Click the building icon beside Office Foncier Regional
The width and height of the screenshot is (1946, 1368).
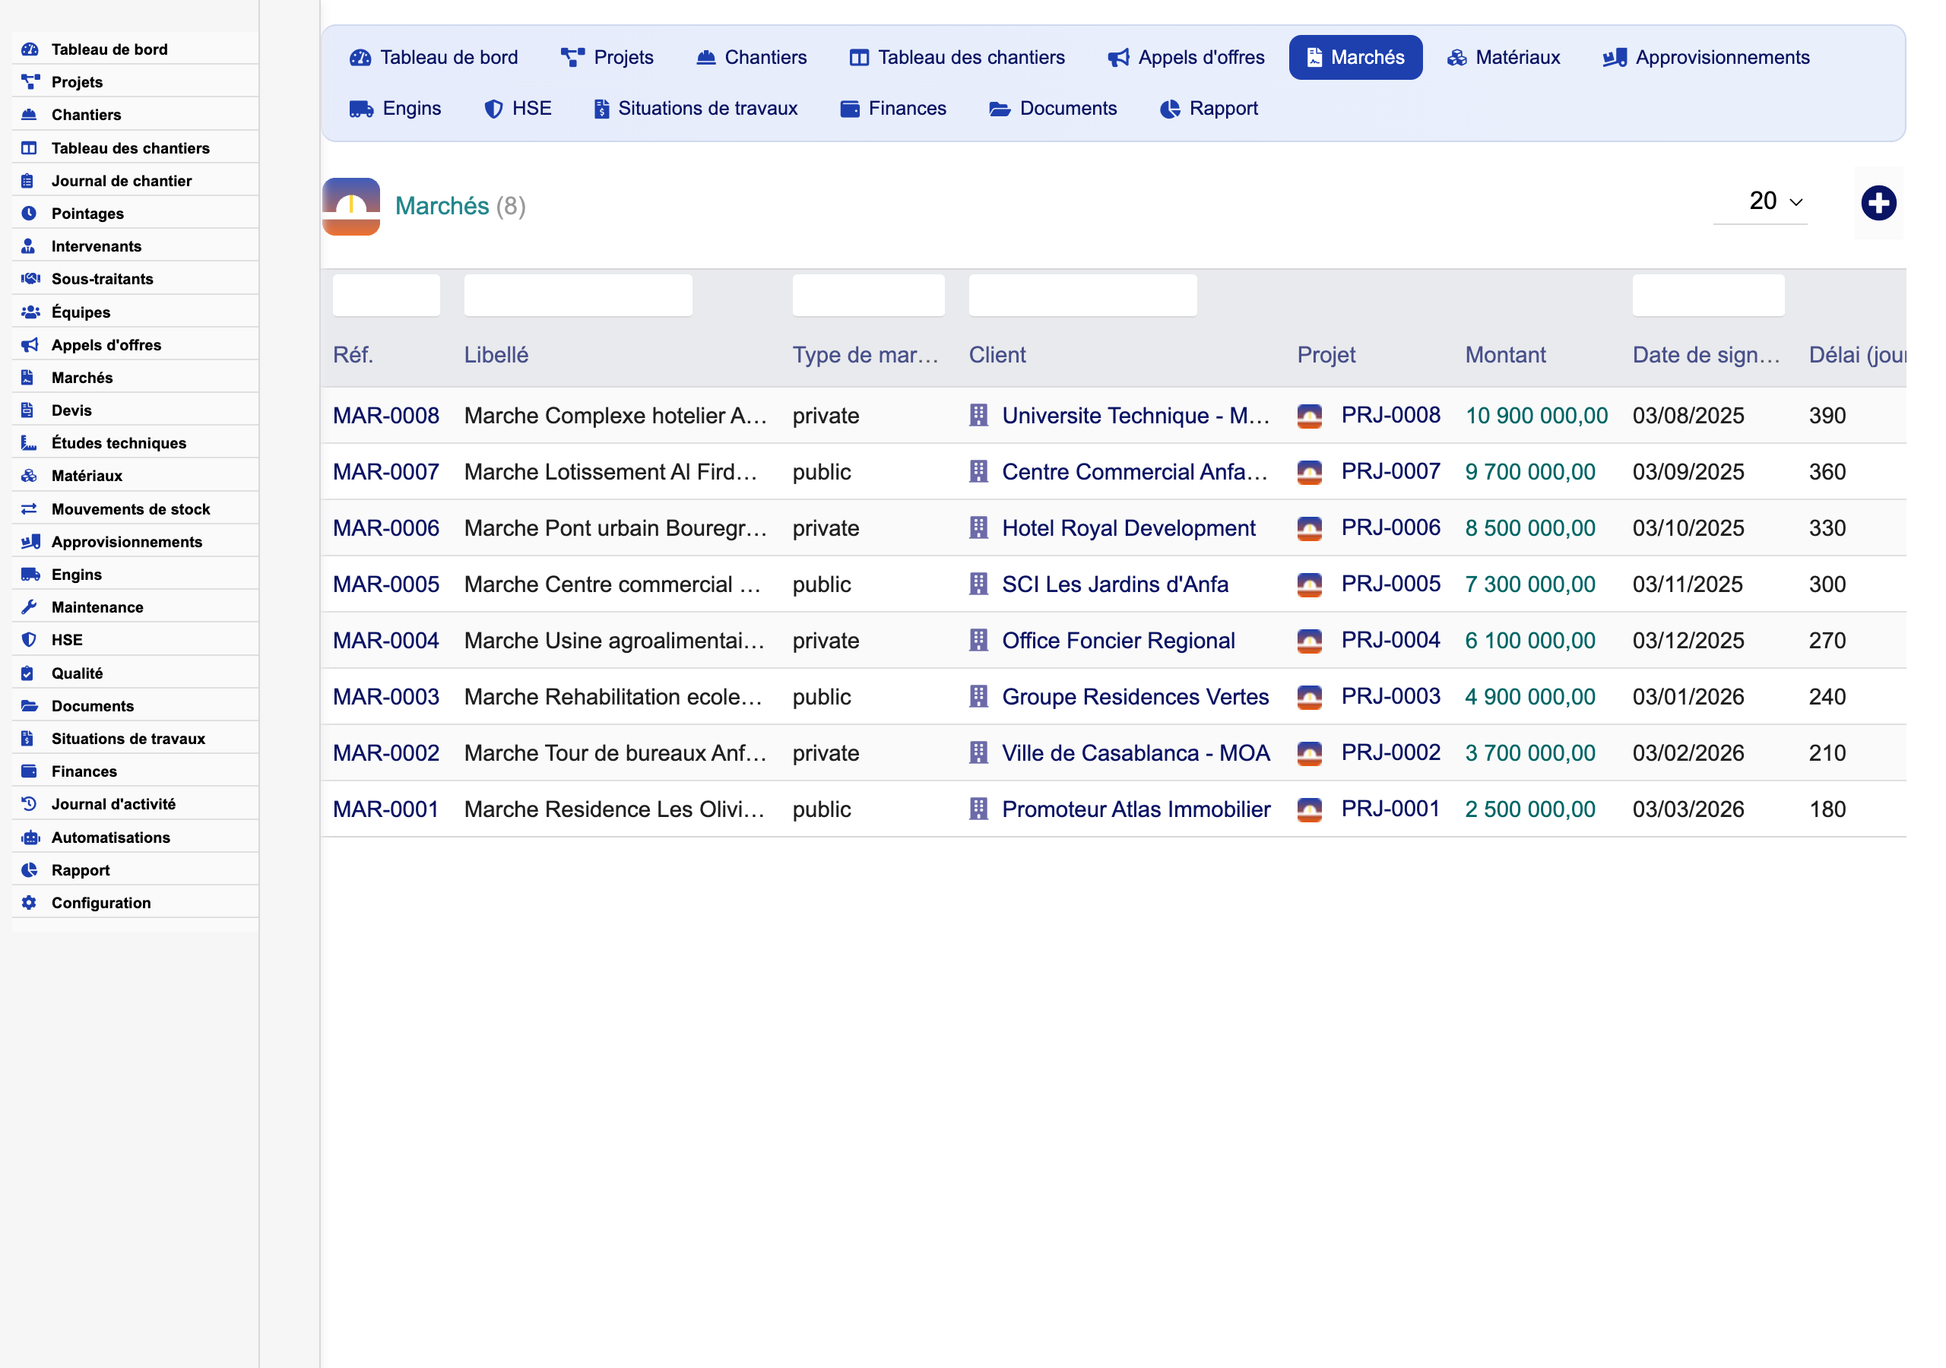[978, 640]
